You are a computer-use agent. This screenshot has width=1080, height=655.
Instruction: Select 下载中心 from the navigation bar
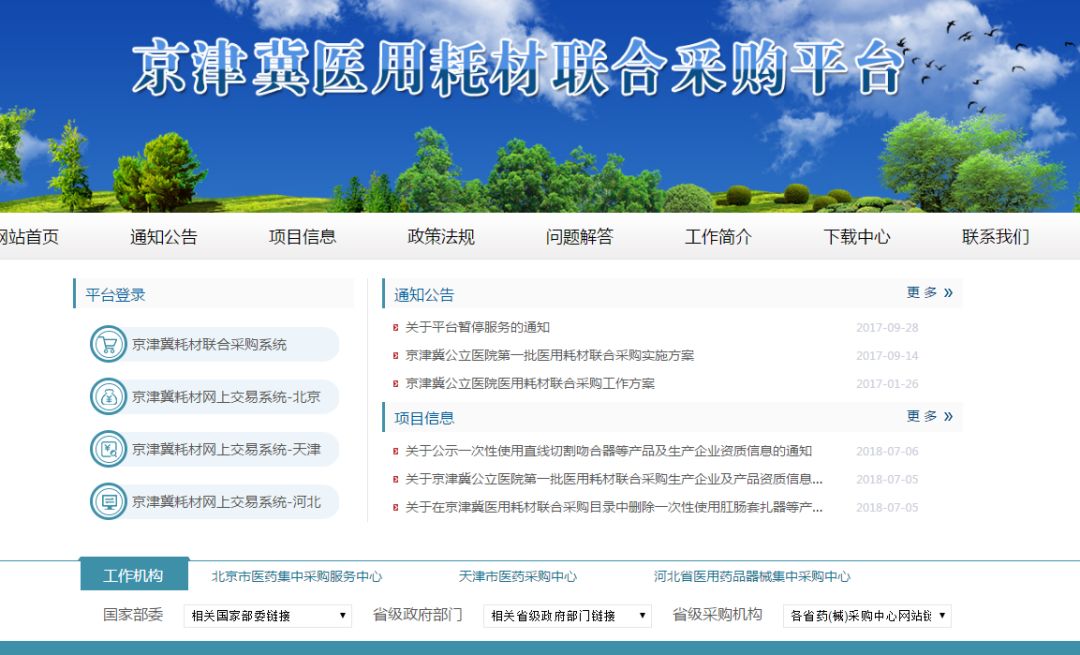click(x=855, y=237)
